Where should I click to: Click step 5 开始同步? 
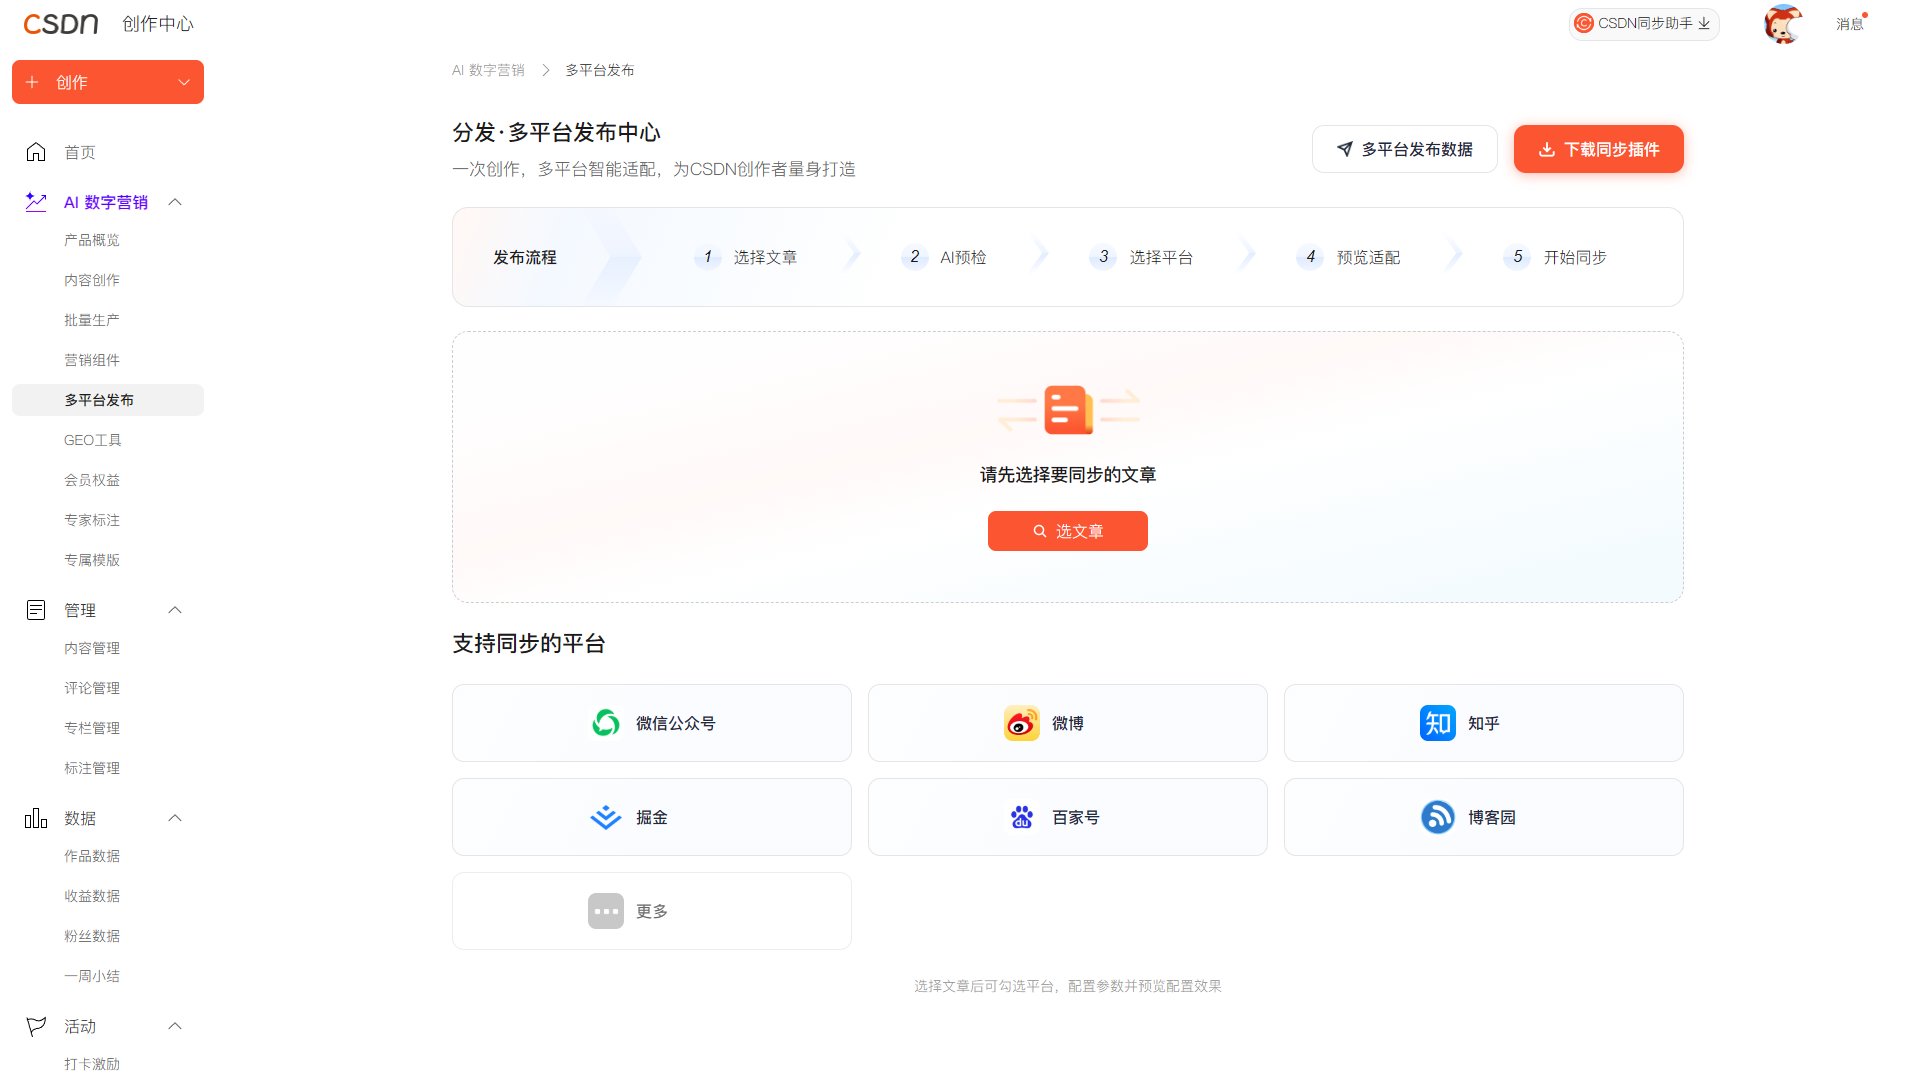click(x=1556, y=257)
